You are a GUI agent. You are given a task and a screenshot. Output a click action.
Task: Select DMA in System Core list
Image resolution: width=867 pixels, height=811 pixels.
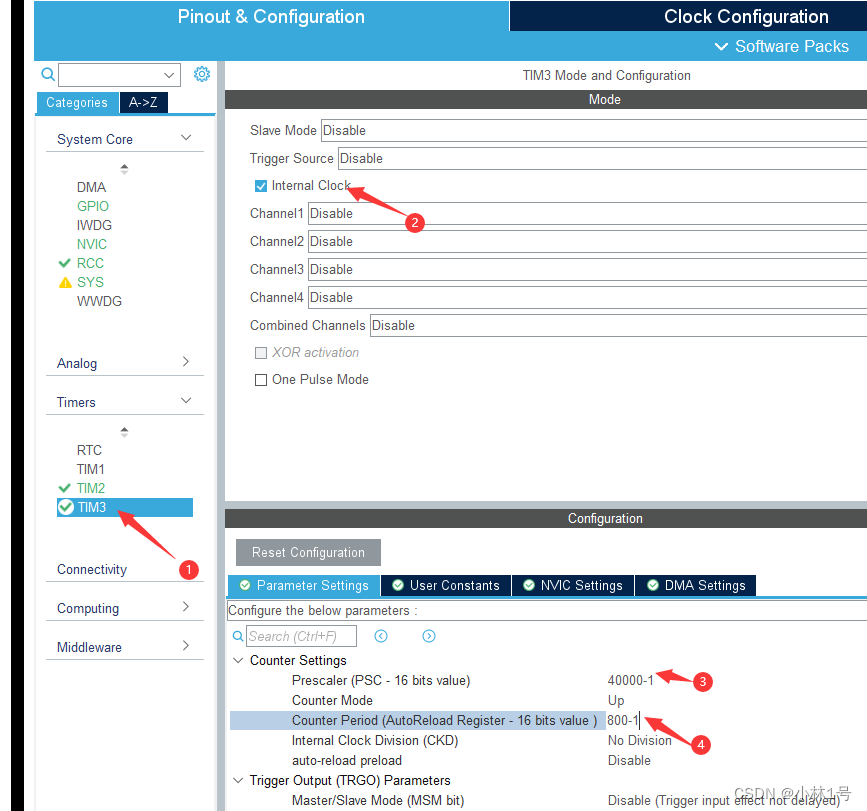91,187
